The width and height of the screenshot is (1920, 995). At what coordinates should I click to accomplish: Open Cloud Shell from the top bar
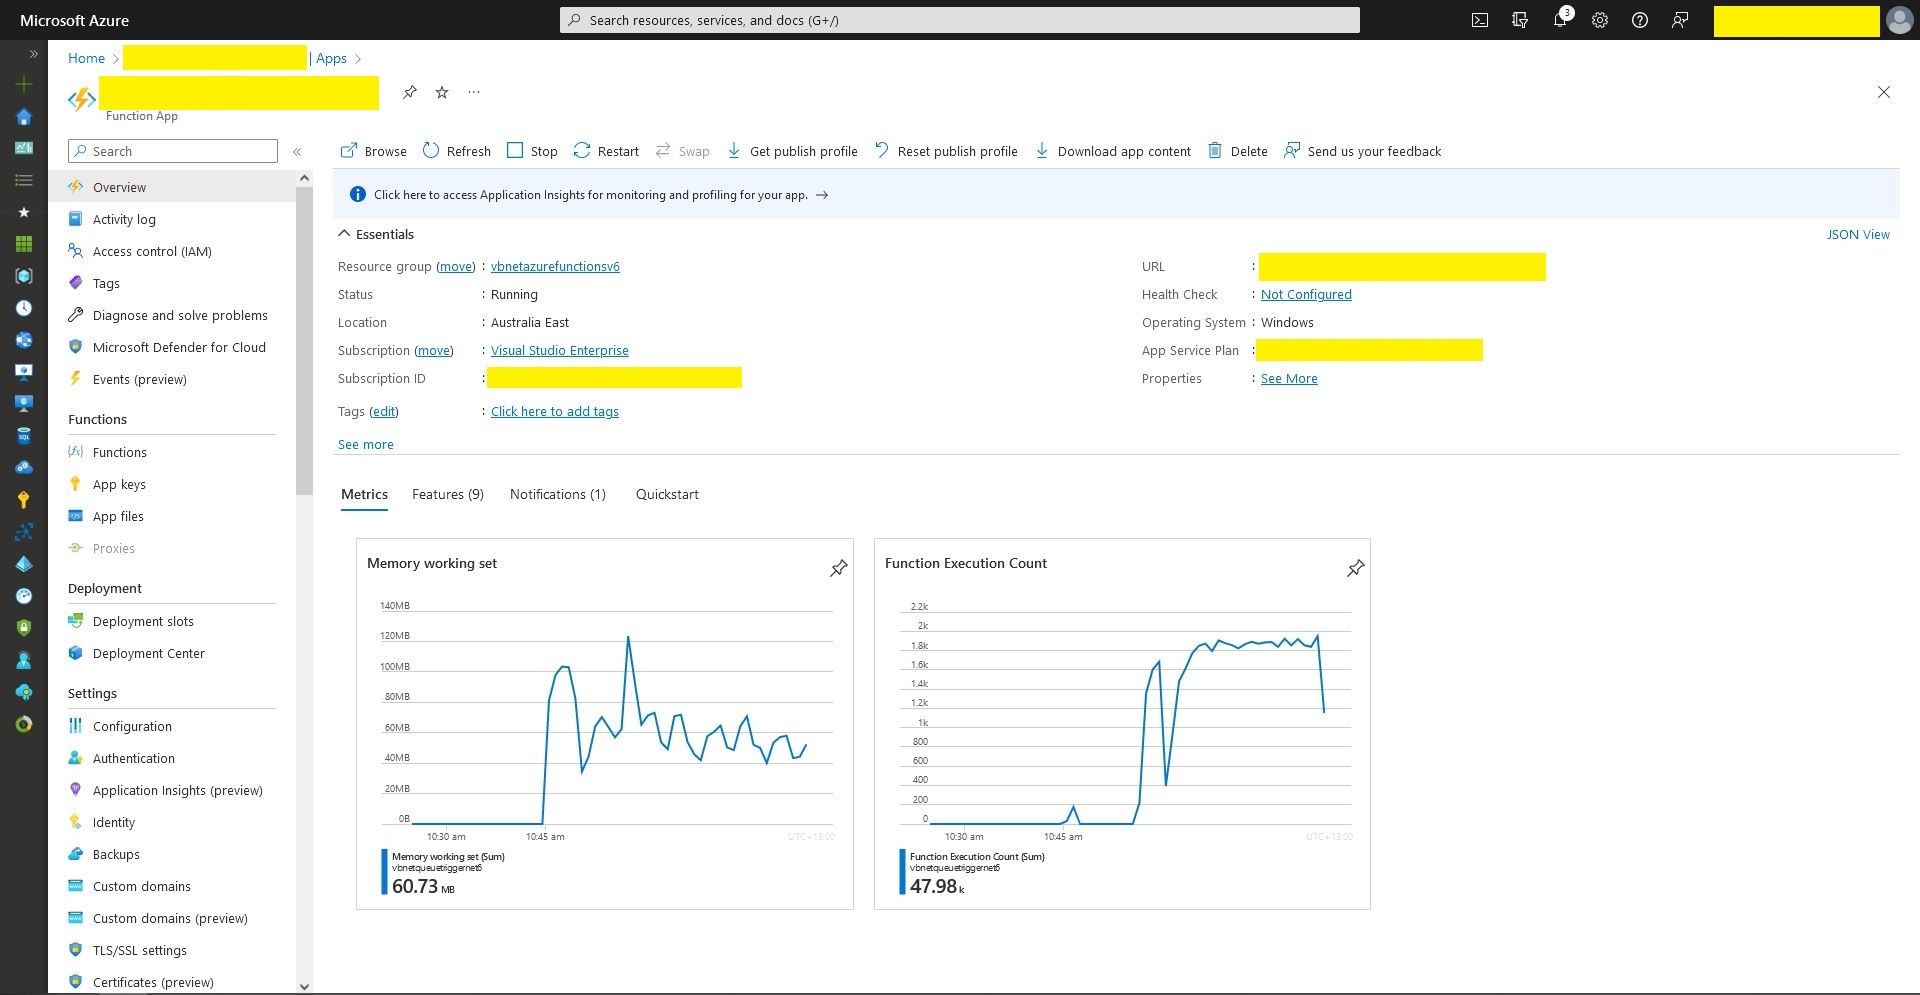pyautogui.click(x=1480, y=20)
